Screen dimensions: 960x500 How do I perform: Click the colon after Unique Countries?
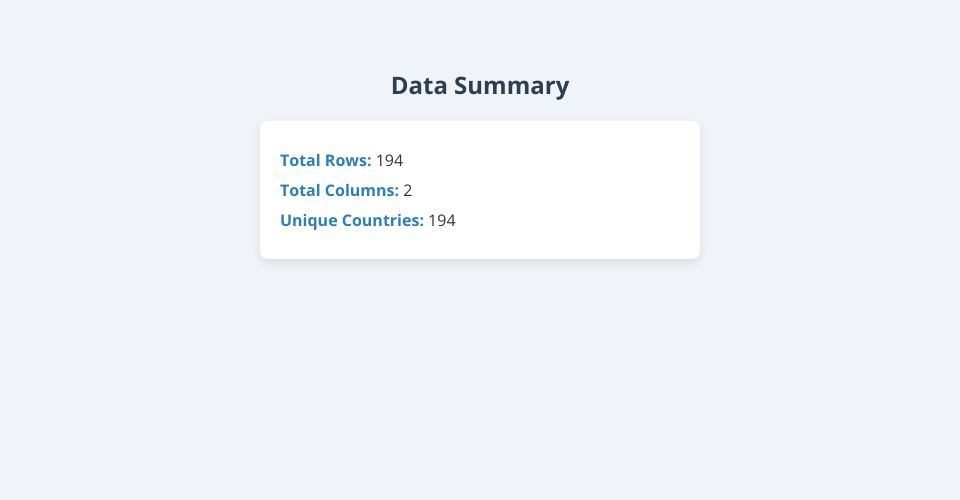[x=422, y=221]
